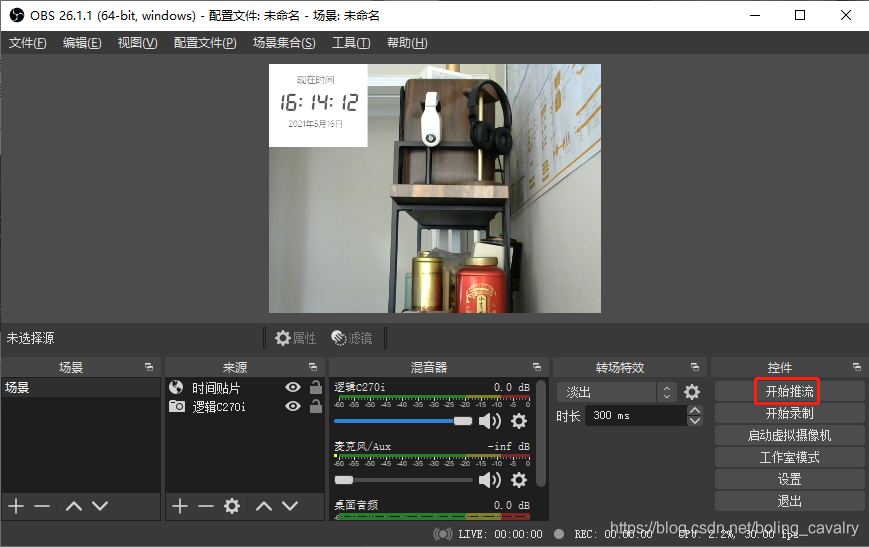Hide the 时间贴片 source eye toggle
Viewport: 869px width, 547px height.
pyautogui.click(x=293, y=387)
